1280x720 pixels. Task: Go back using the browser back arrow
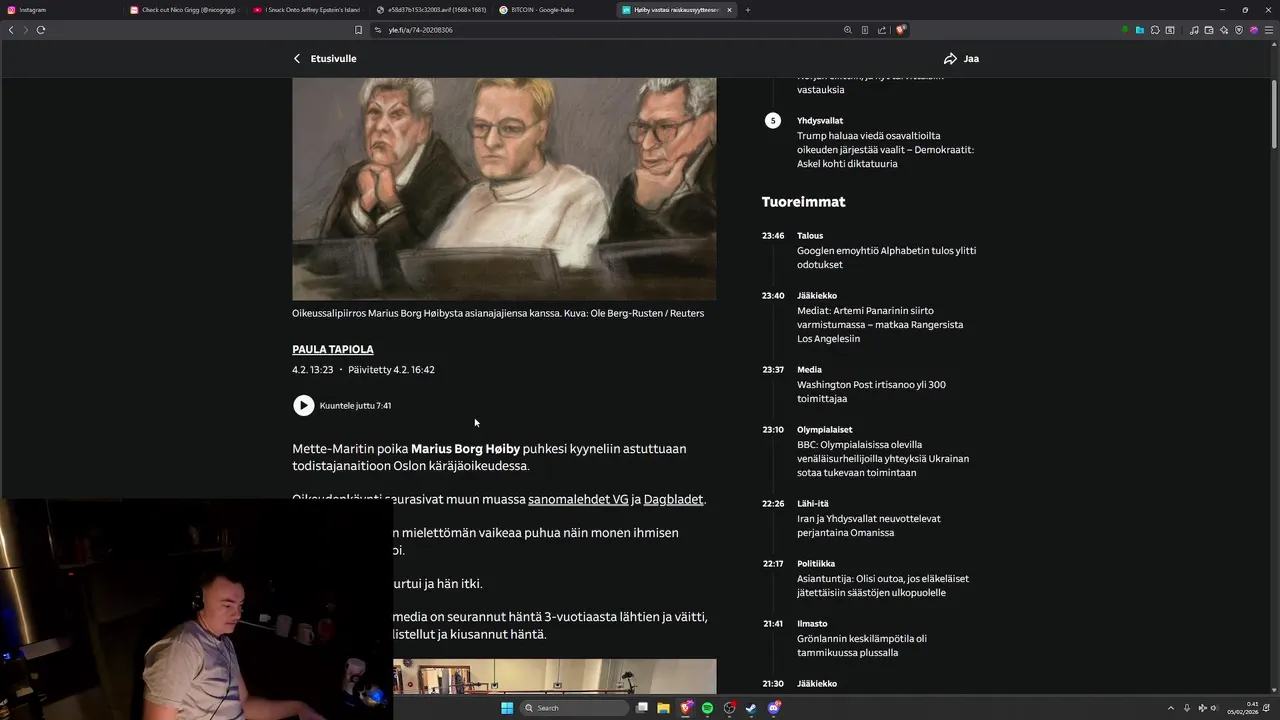pos(11,30)
